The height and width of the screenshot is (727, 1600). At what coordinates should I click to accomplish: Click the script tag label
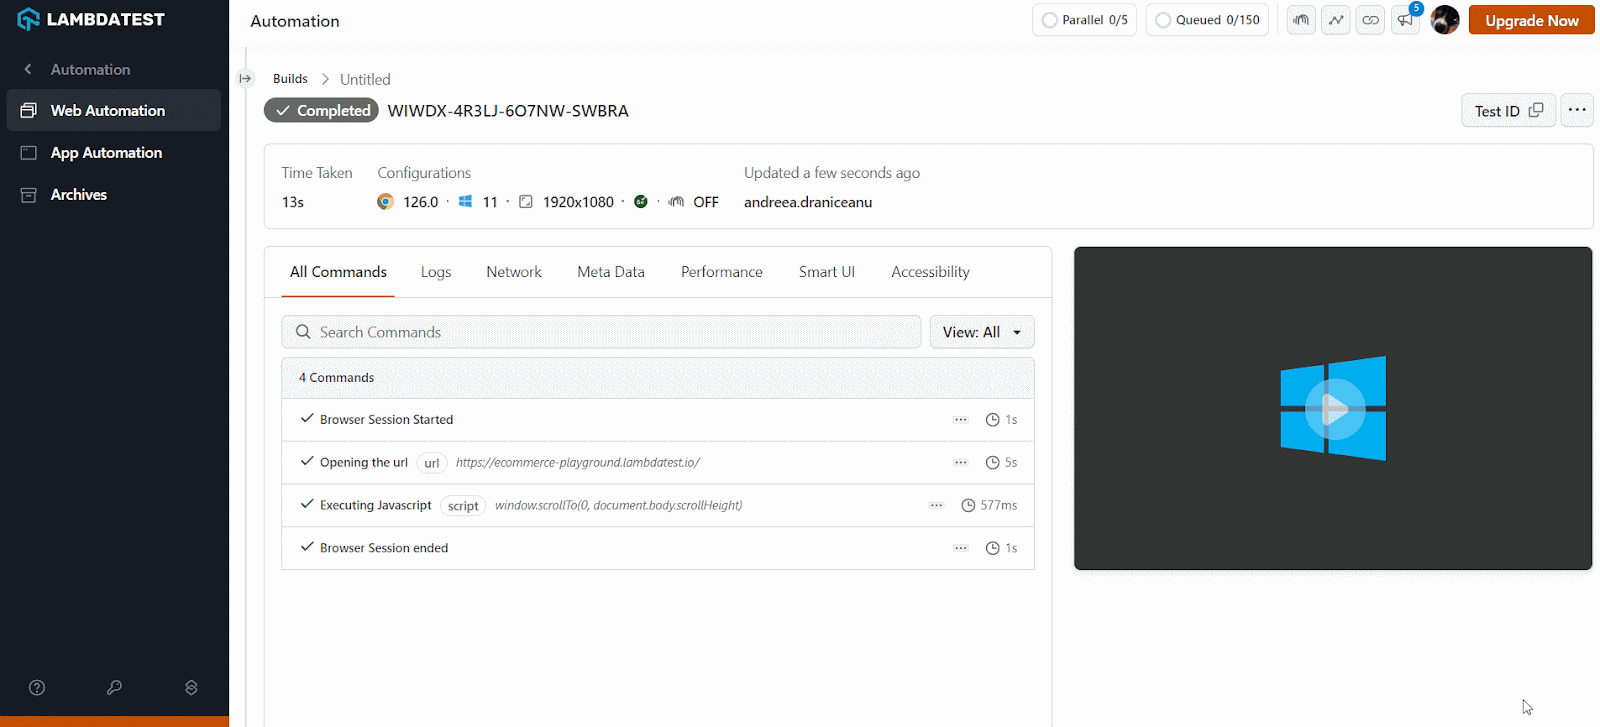[x=463, y=506]
